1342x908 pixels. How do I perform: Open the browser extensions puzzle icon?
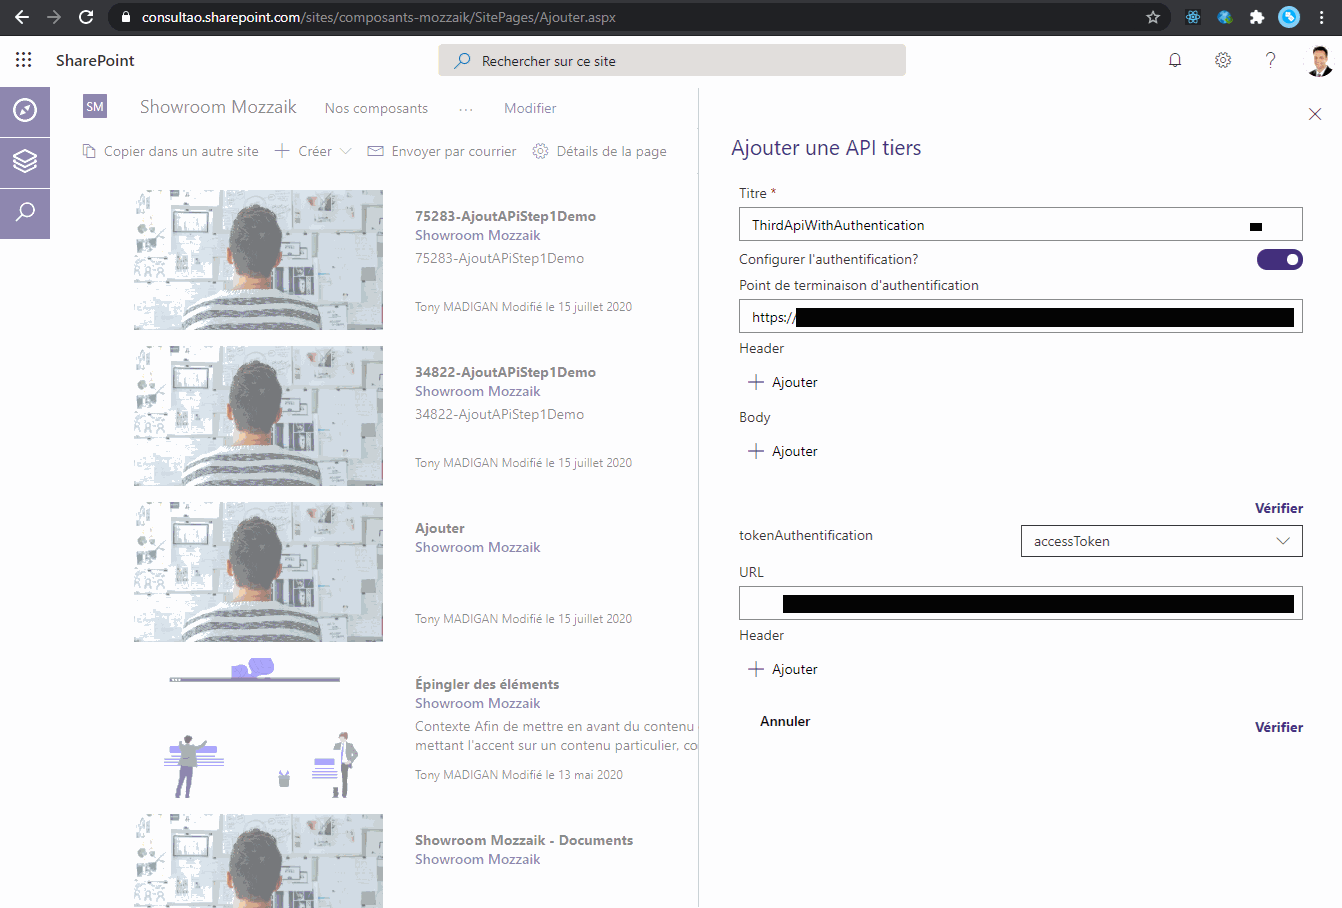coord(1257,17)
